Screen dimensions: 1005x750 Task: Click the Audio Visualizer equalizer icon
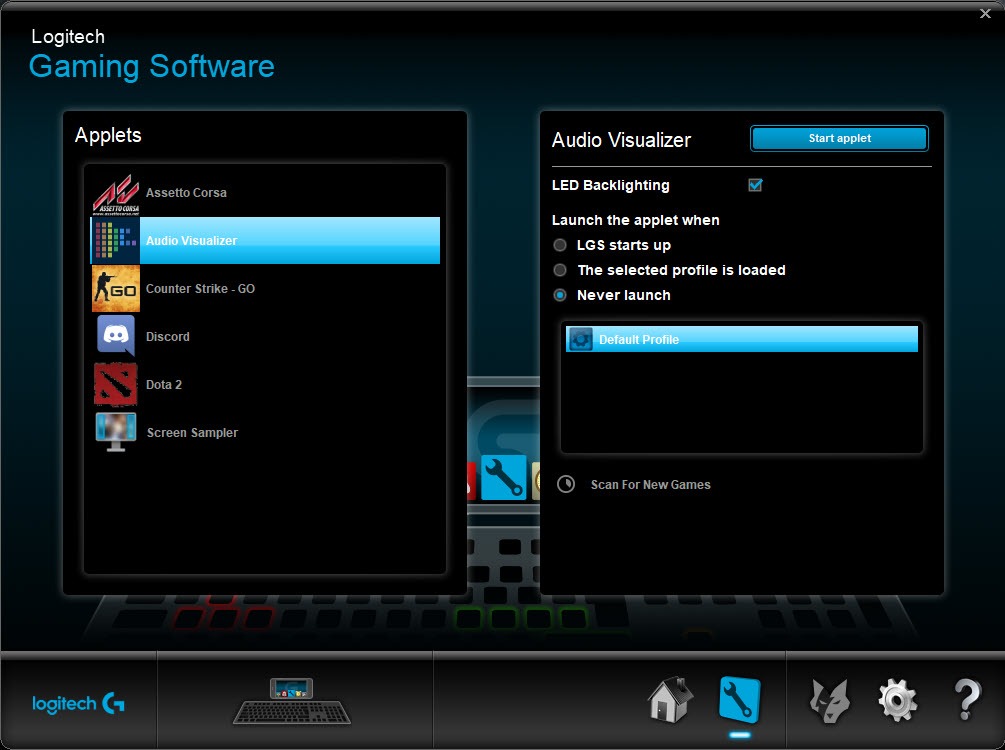pos(115,240)
